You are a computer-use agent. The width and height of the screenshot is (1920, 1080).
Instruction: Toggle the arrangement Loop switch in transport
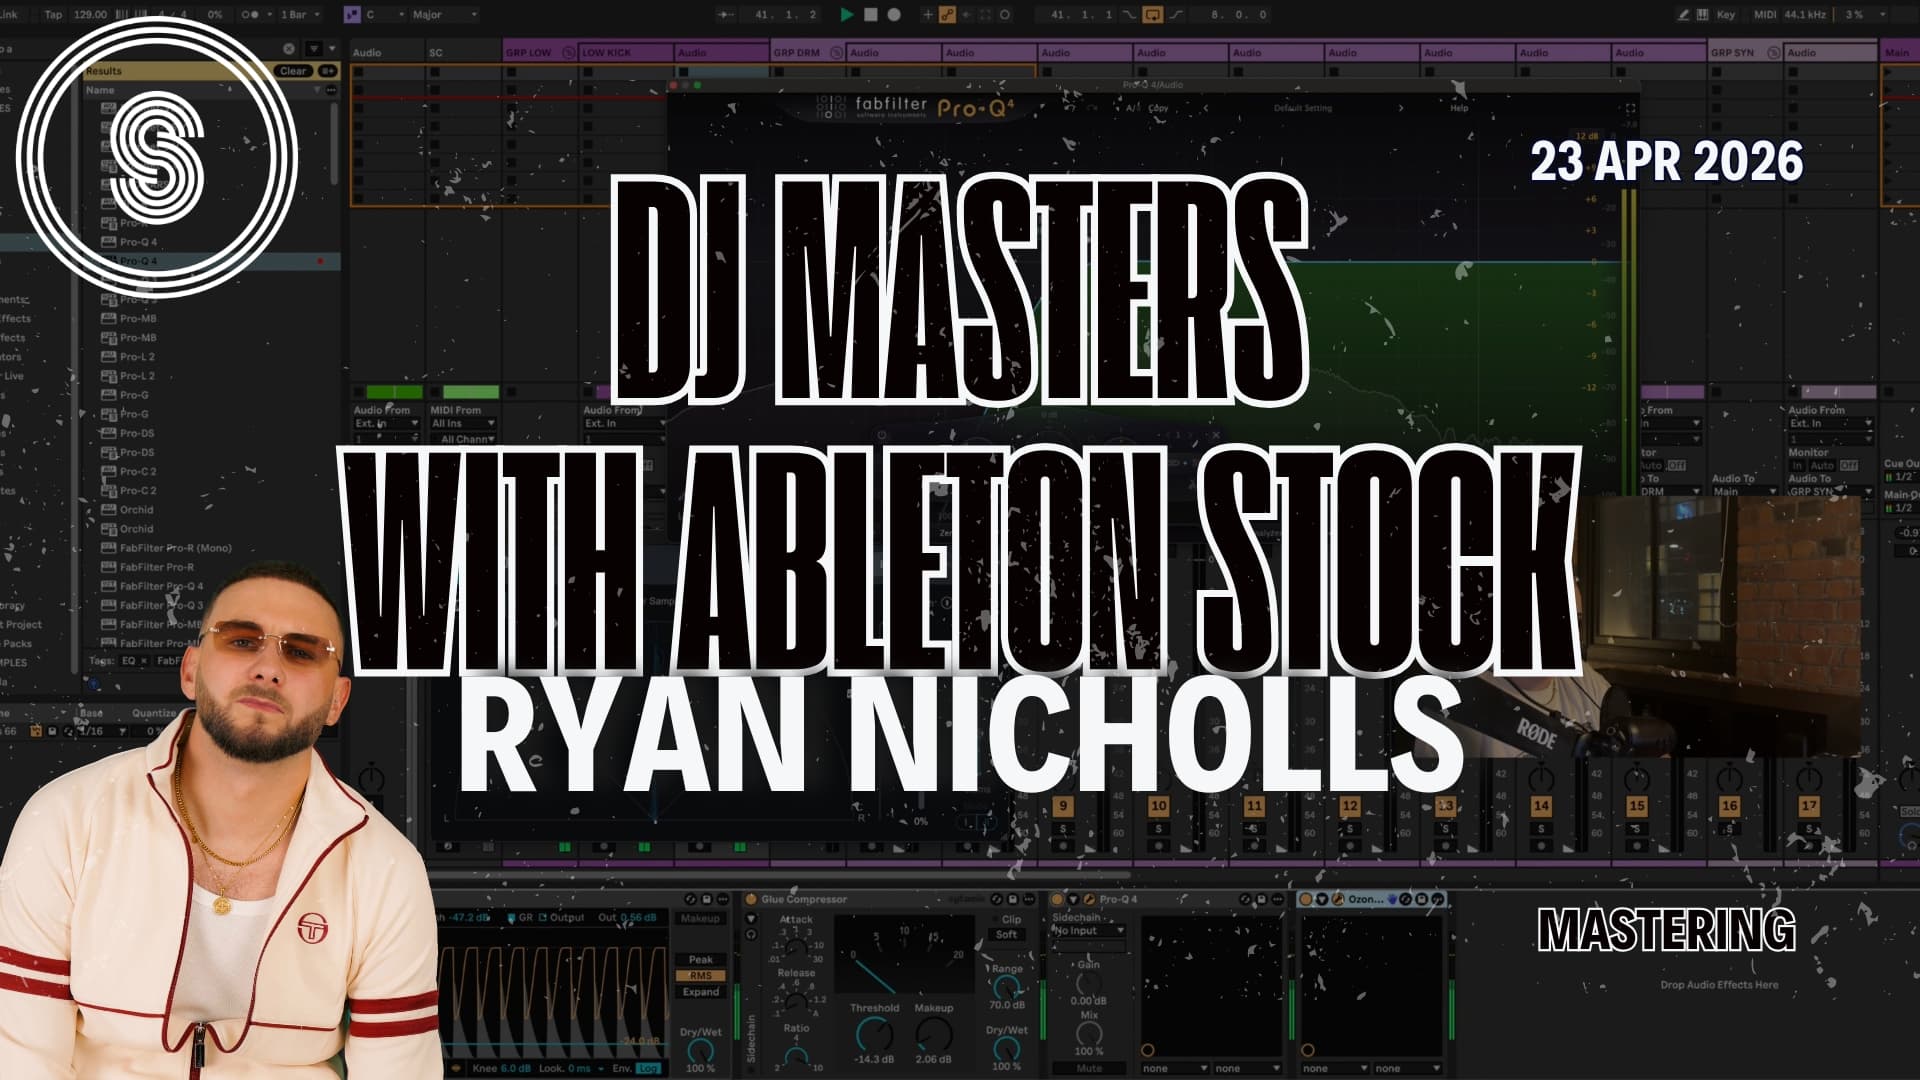coord(1152,14)
